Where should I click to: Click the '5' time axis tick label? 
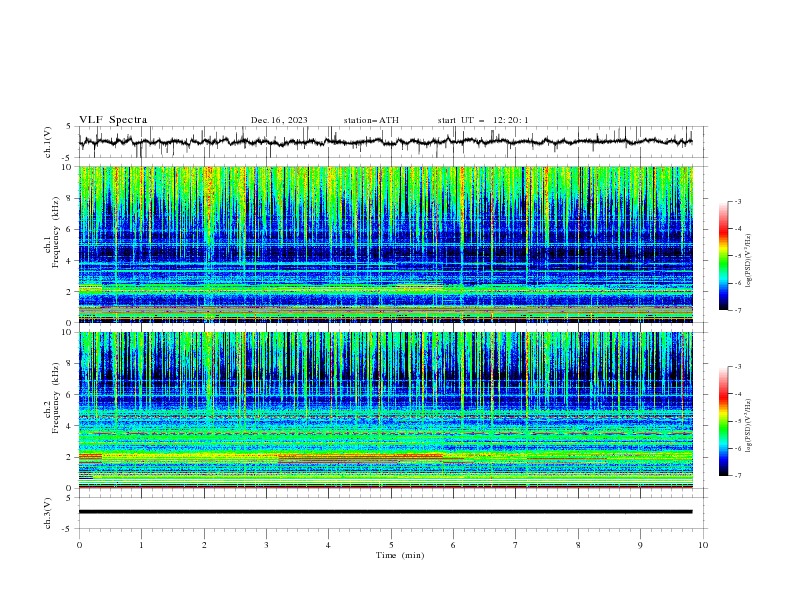click(391, 545)
